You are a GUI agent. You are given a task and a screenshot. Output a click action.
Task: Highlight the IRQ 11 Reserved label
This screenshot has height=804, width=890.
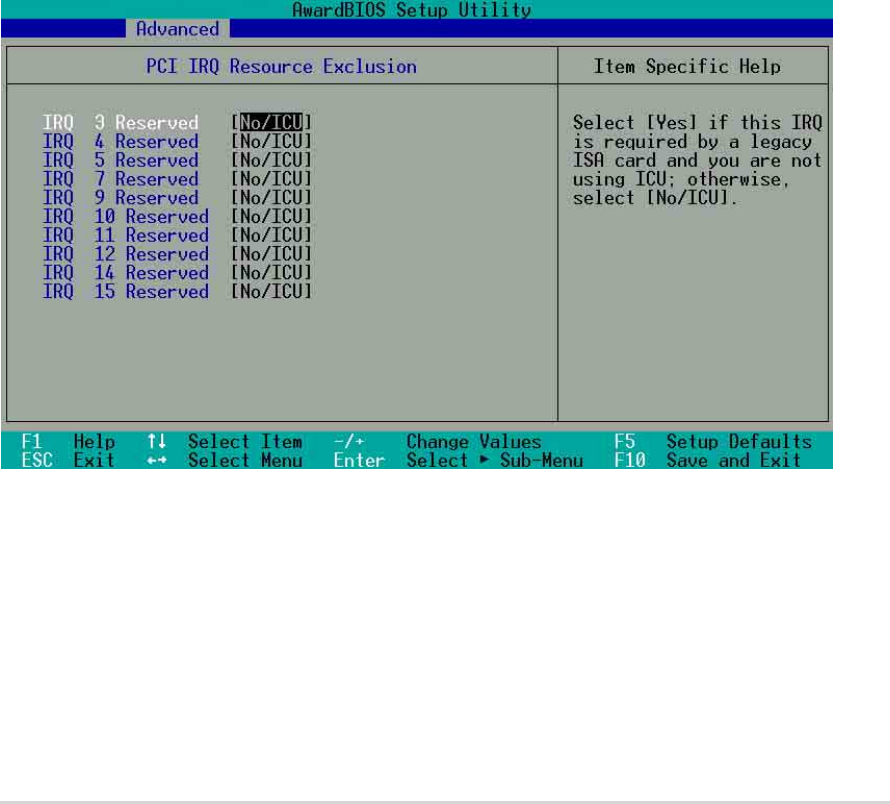point(126,234)
